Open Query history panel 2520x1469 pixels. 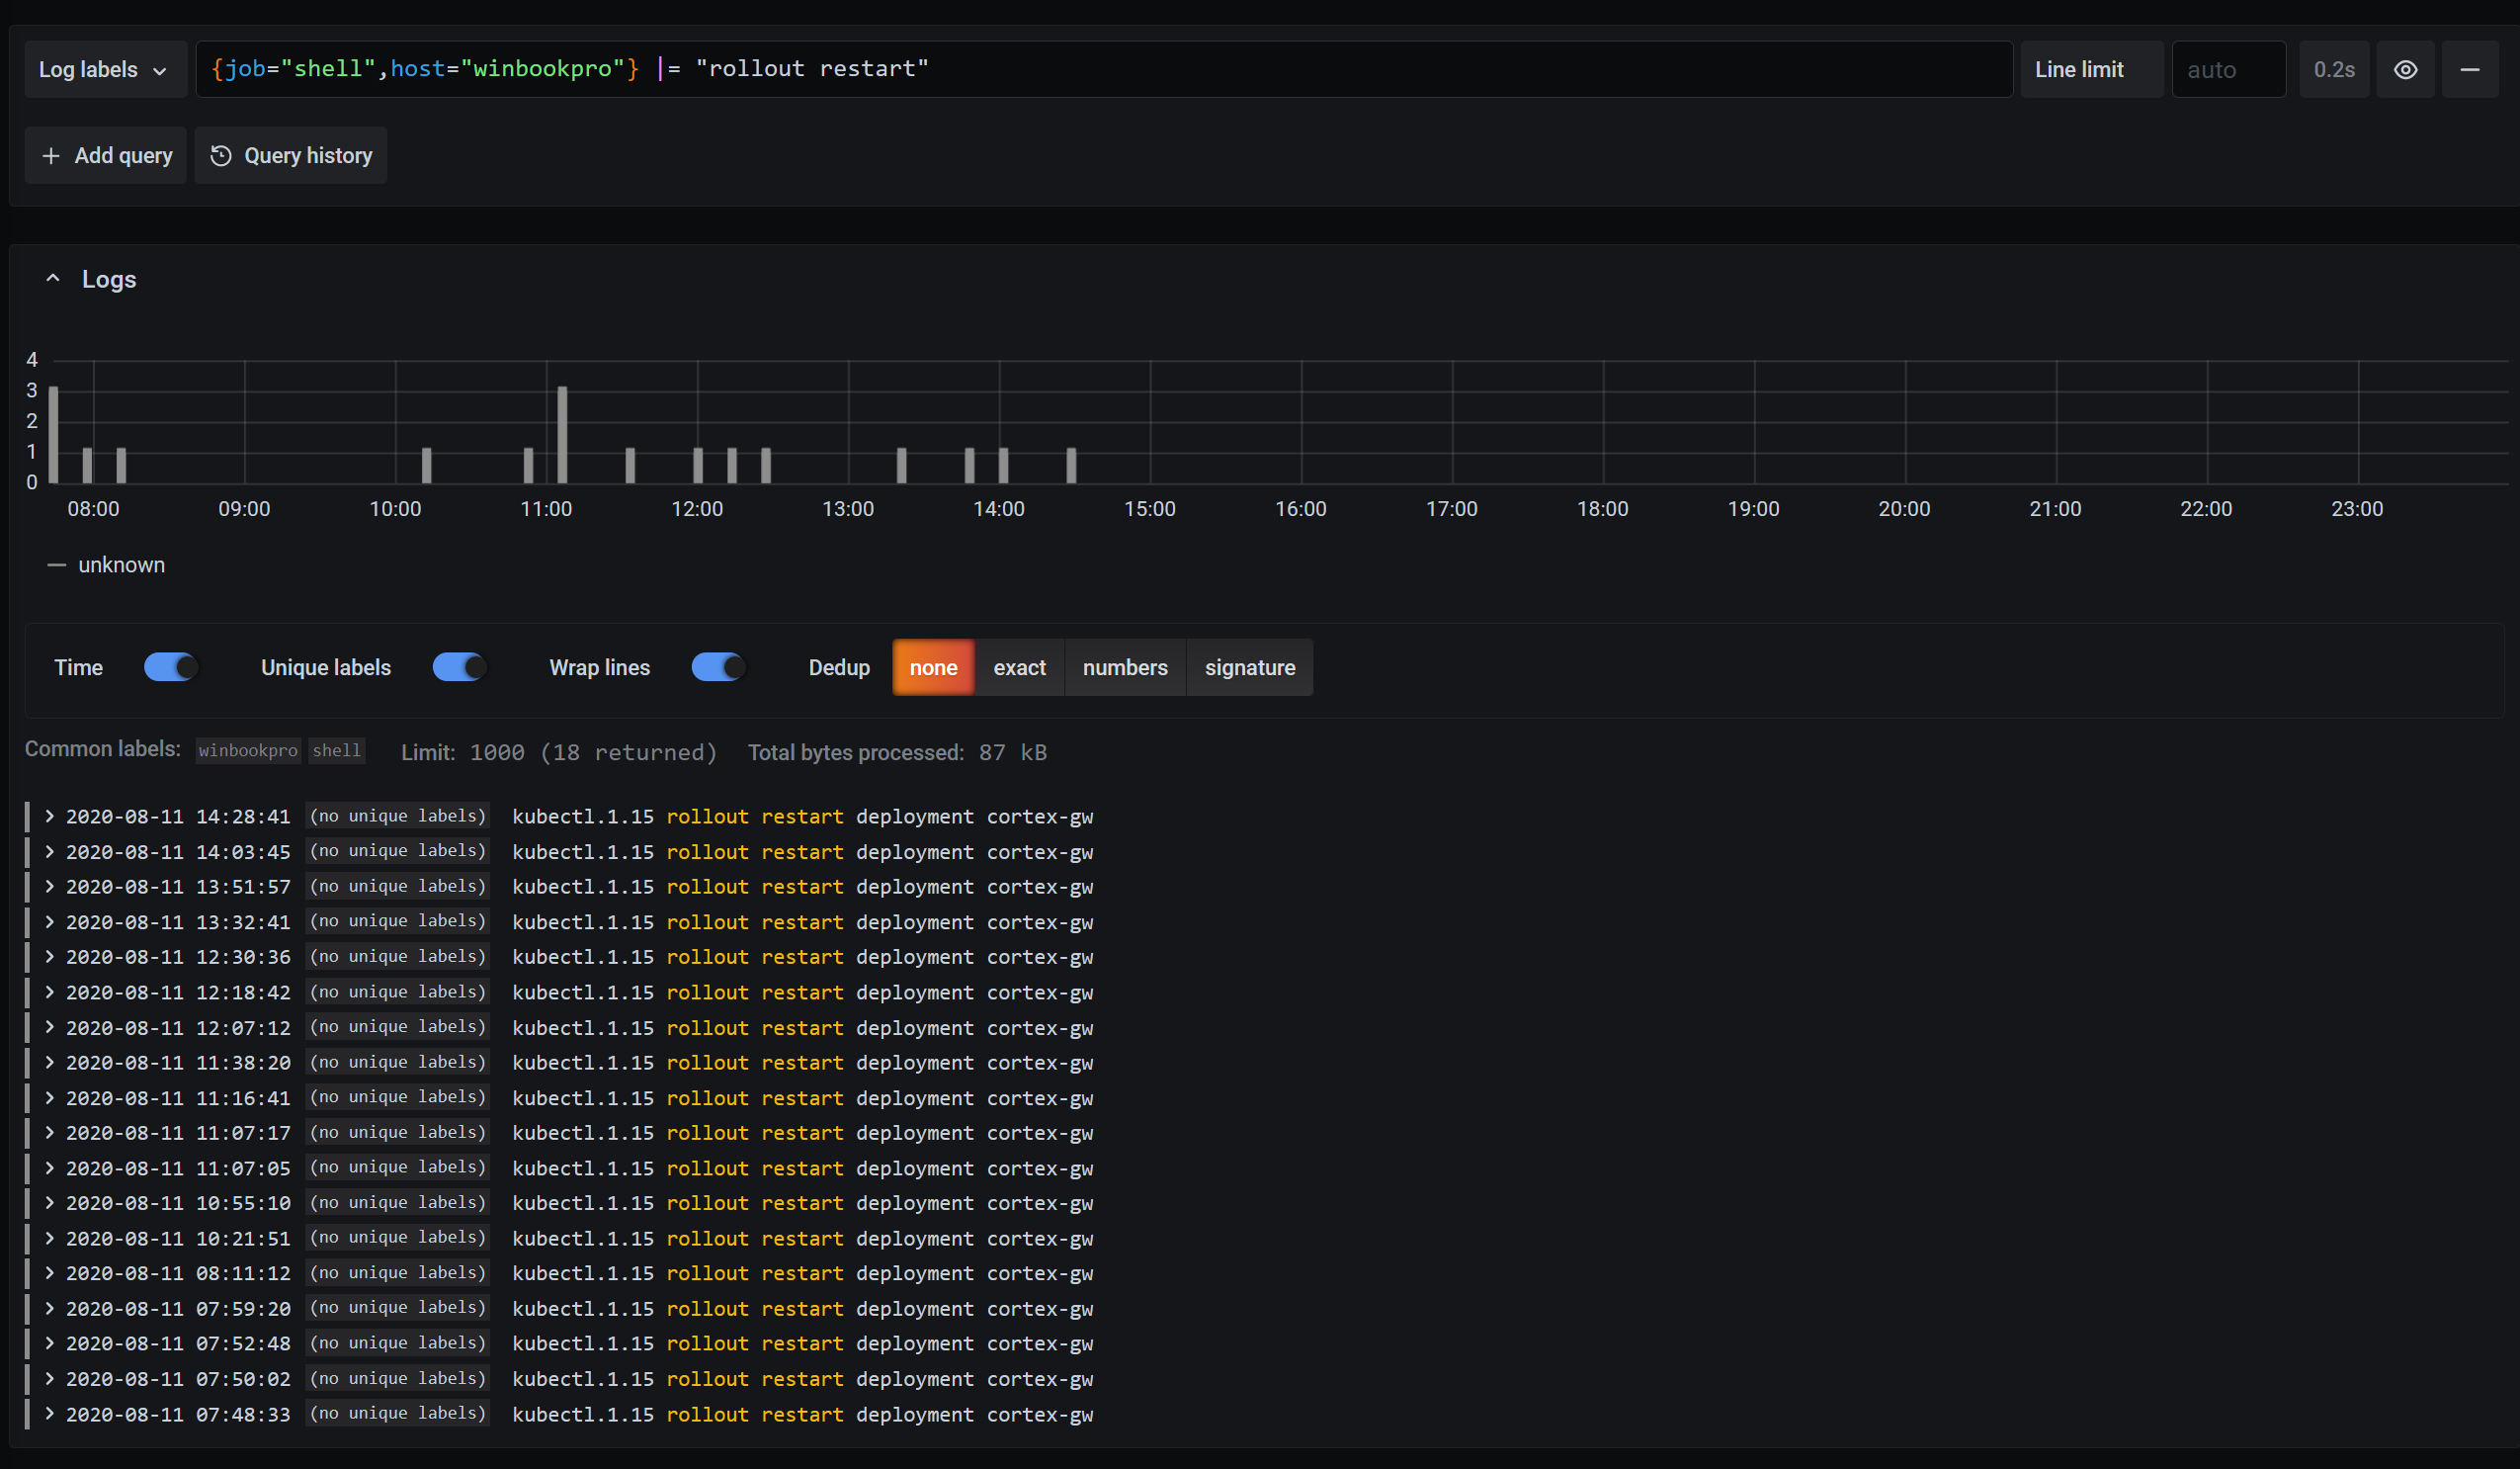[292, 155]
